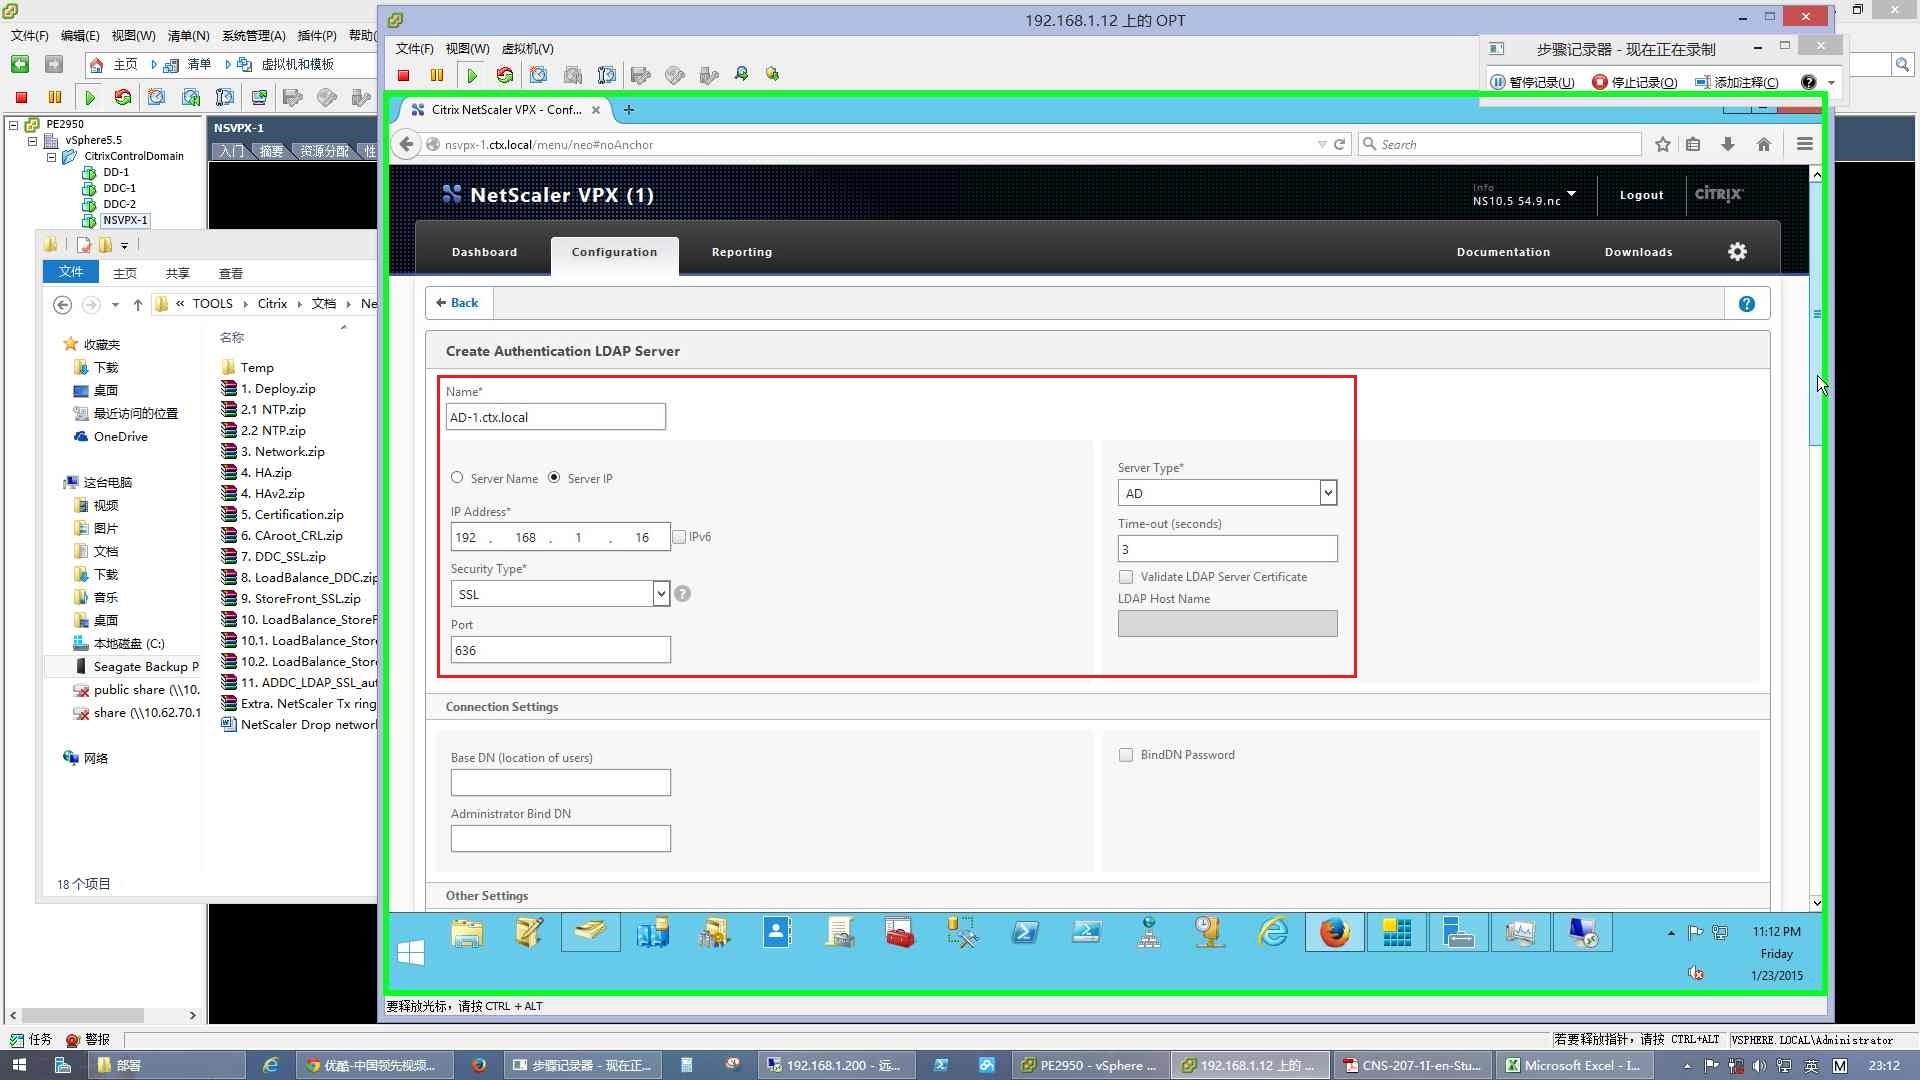Open File Explorer icon in the guest taskbar
Image resolution: width=1920 pixels, height=1080 pixels.
(467, 933)
